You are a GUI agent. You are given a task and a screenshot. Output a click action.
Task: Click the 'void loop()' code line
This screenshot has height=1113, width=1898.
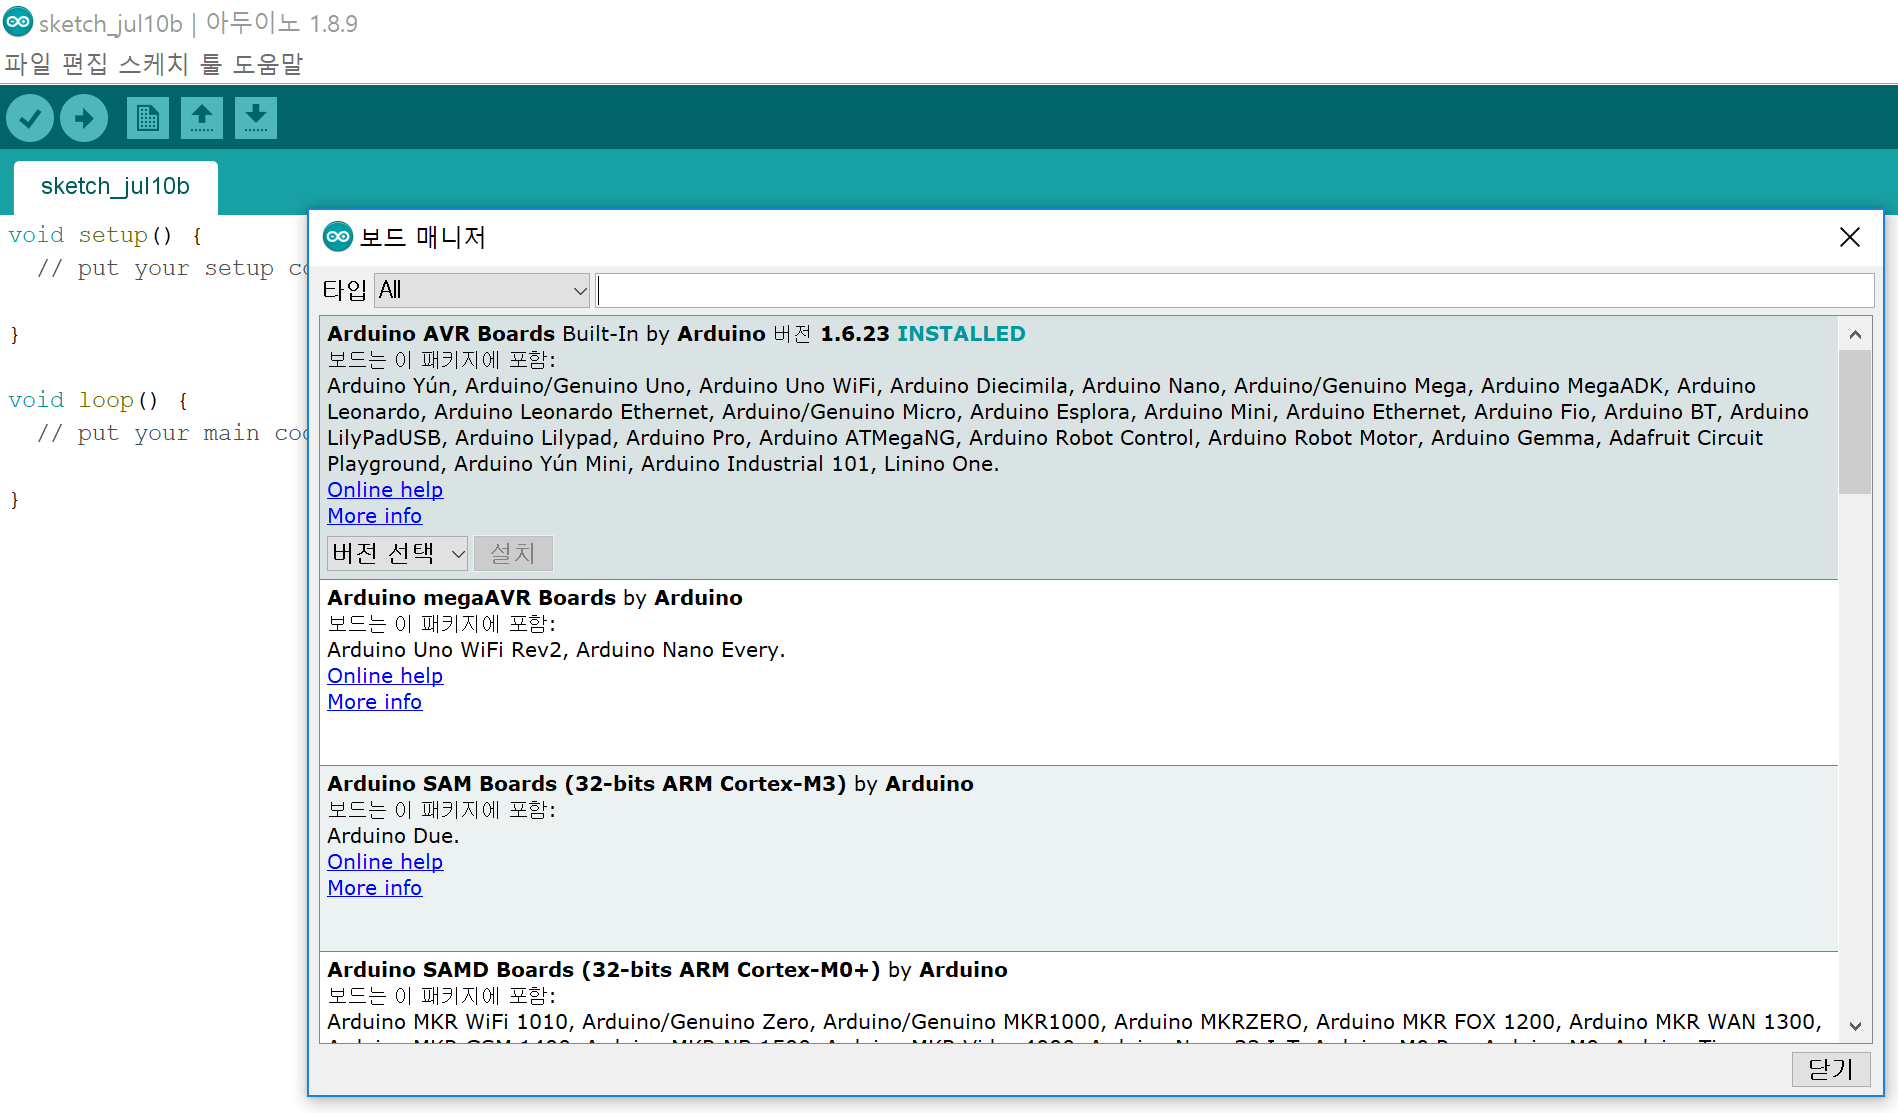coord(99,401)
